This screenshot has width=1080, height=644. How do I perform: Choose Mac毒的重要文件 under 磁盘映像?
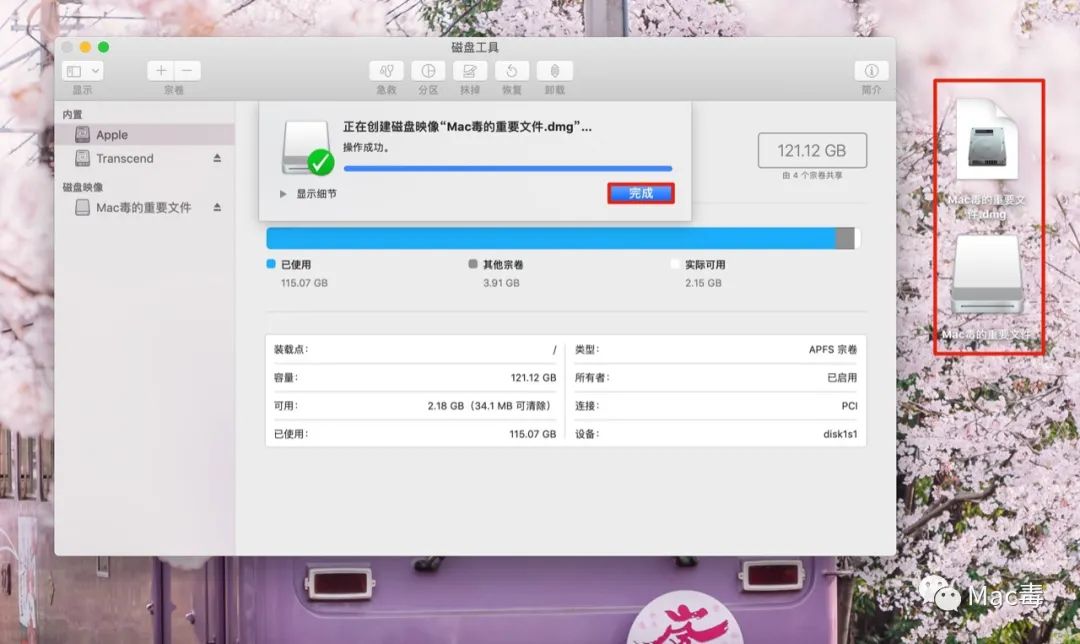[x=143, y=208]
